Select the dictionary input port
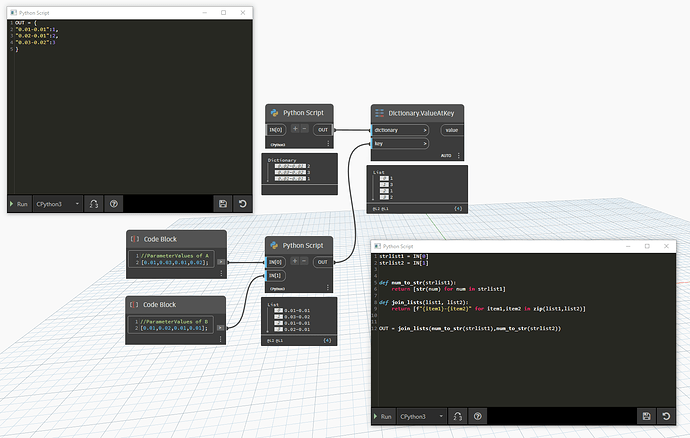Screen dimensions: 690x438 [400, 130]
